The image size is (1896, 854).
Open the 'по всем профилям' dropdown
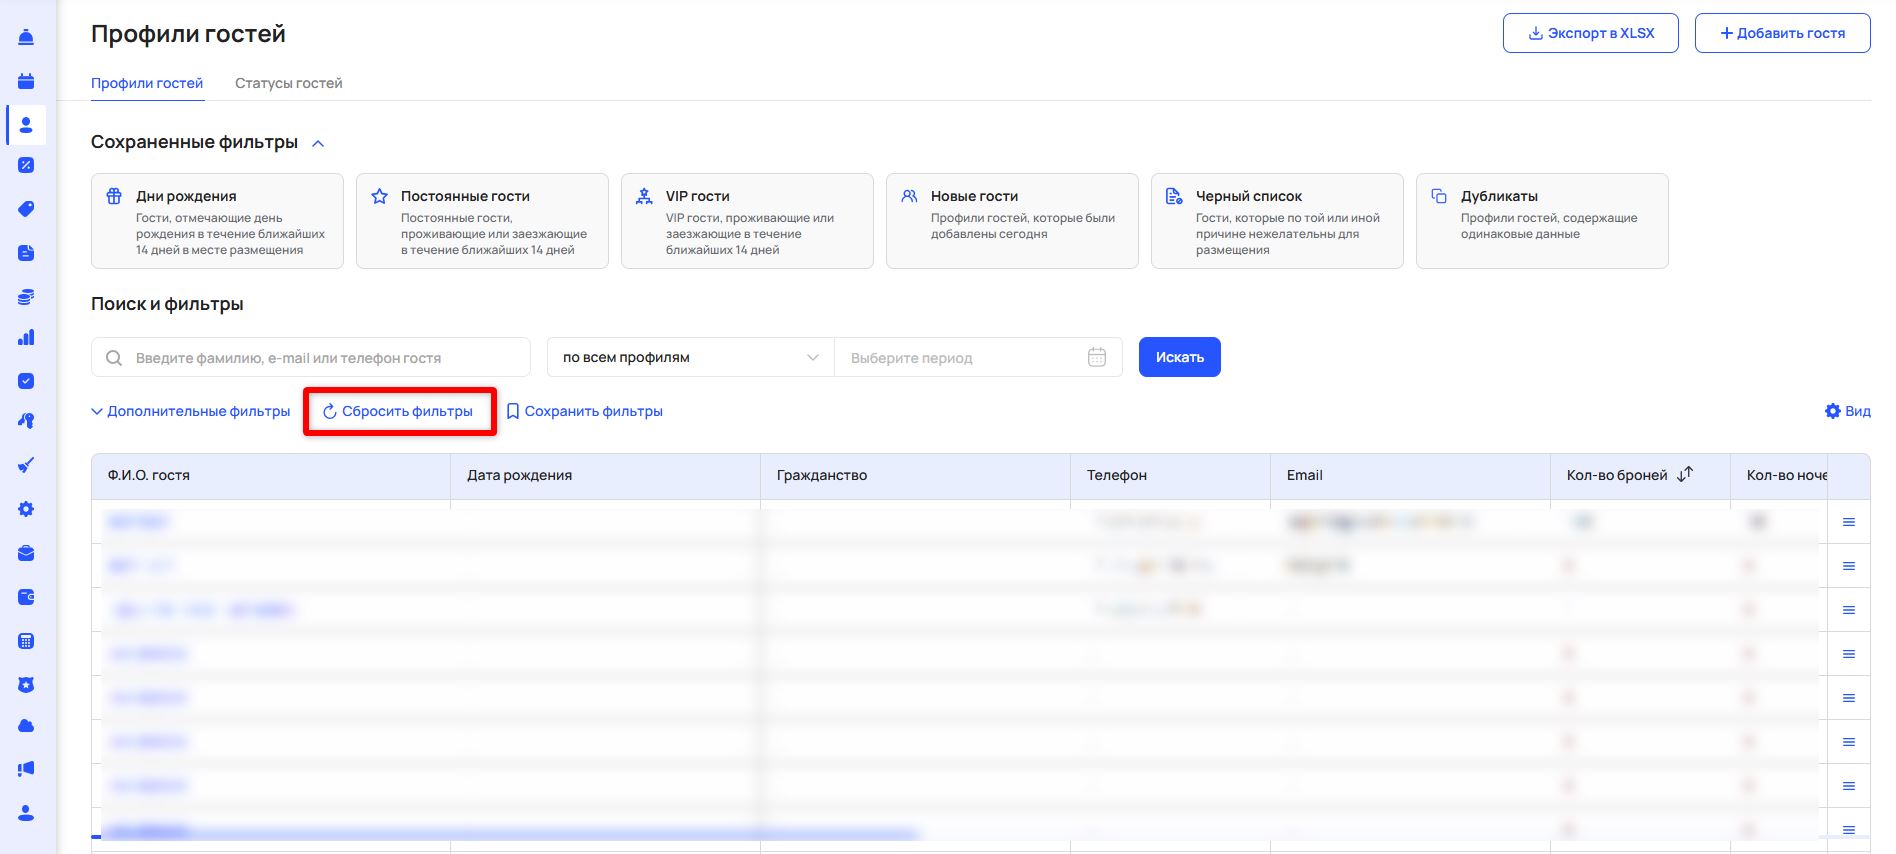coord(690,357)
